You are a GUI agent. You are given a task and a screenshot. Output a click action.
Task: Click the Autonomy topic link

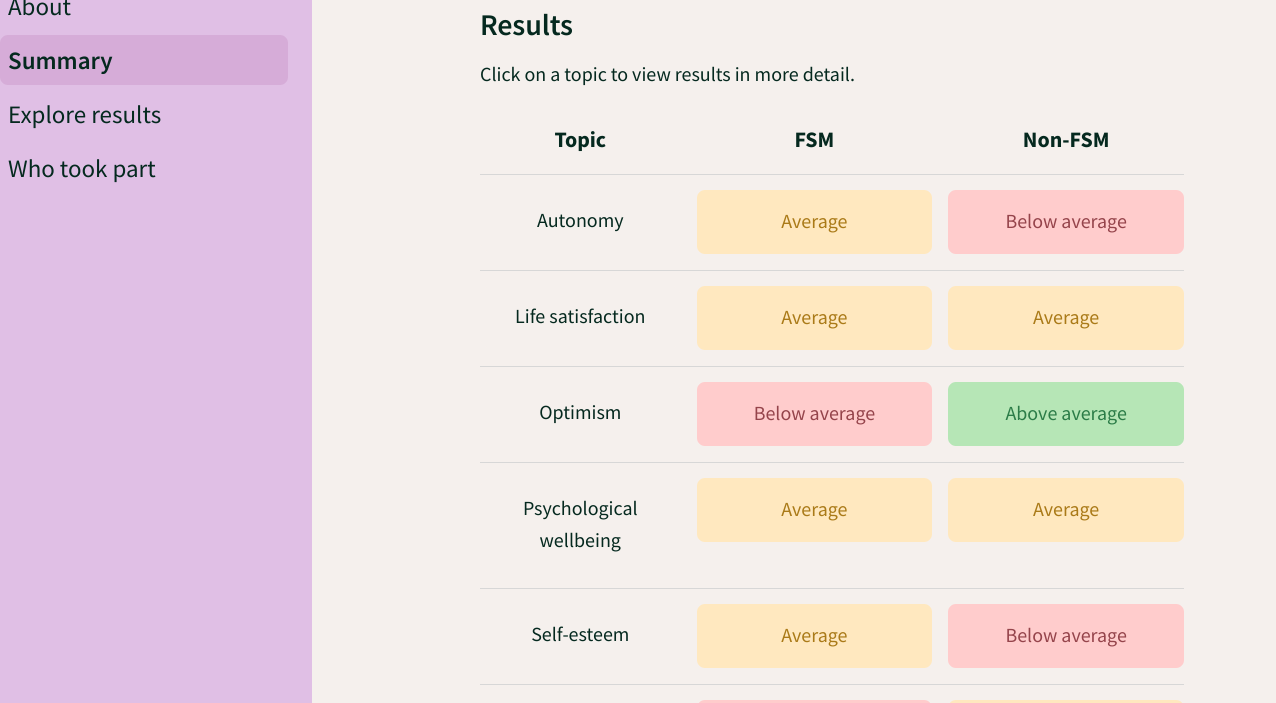(x=580, y=221)
